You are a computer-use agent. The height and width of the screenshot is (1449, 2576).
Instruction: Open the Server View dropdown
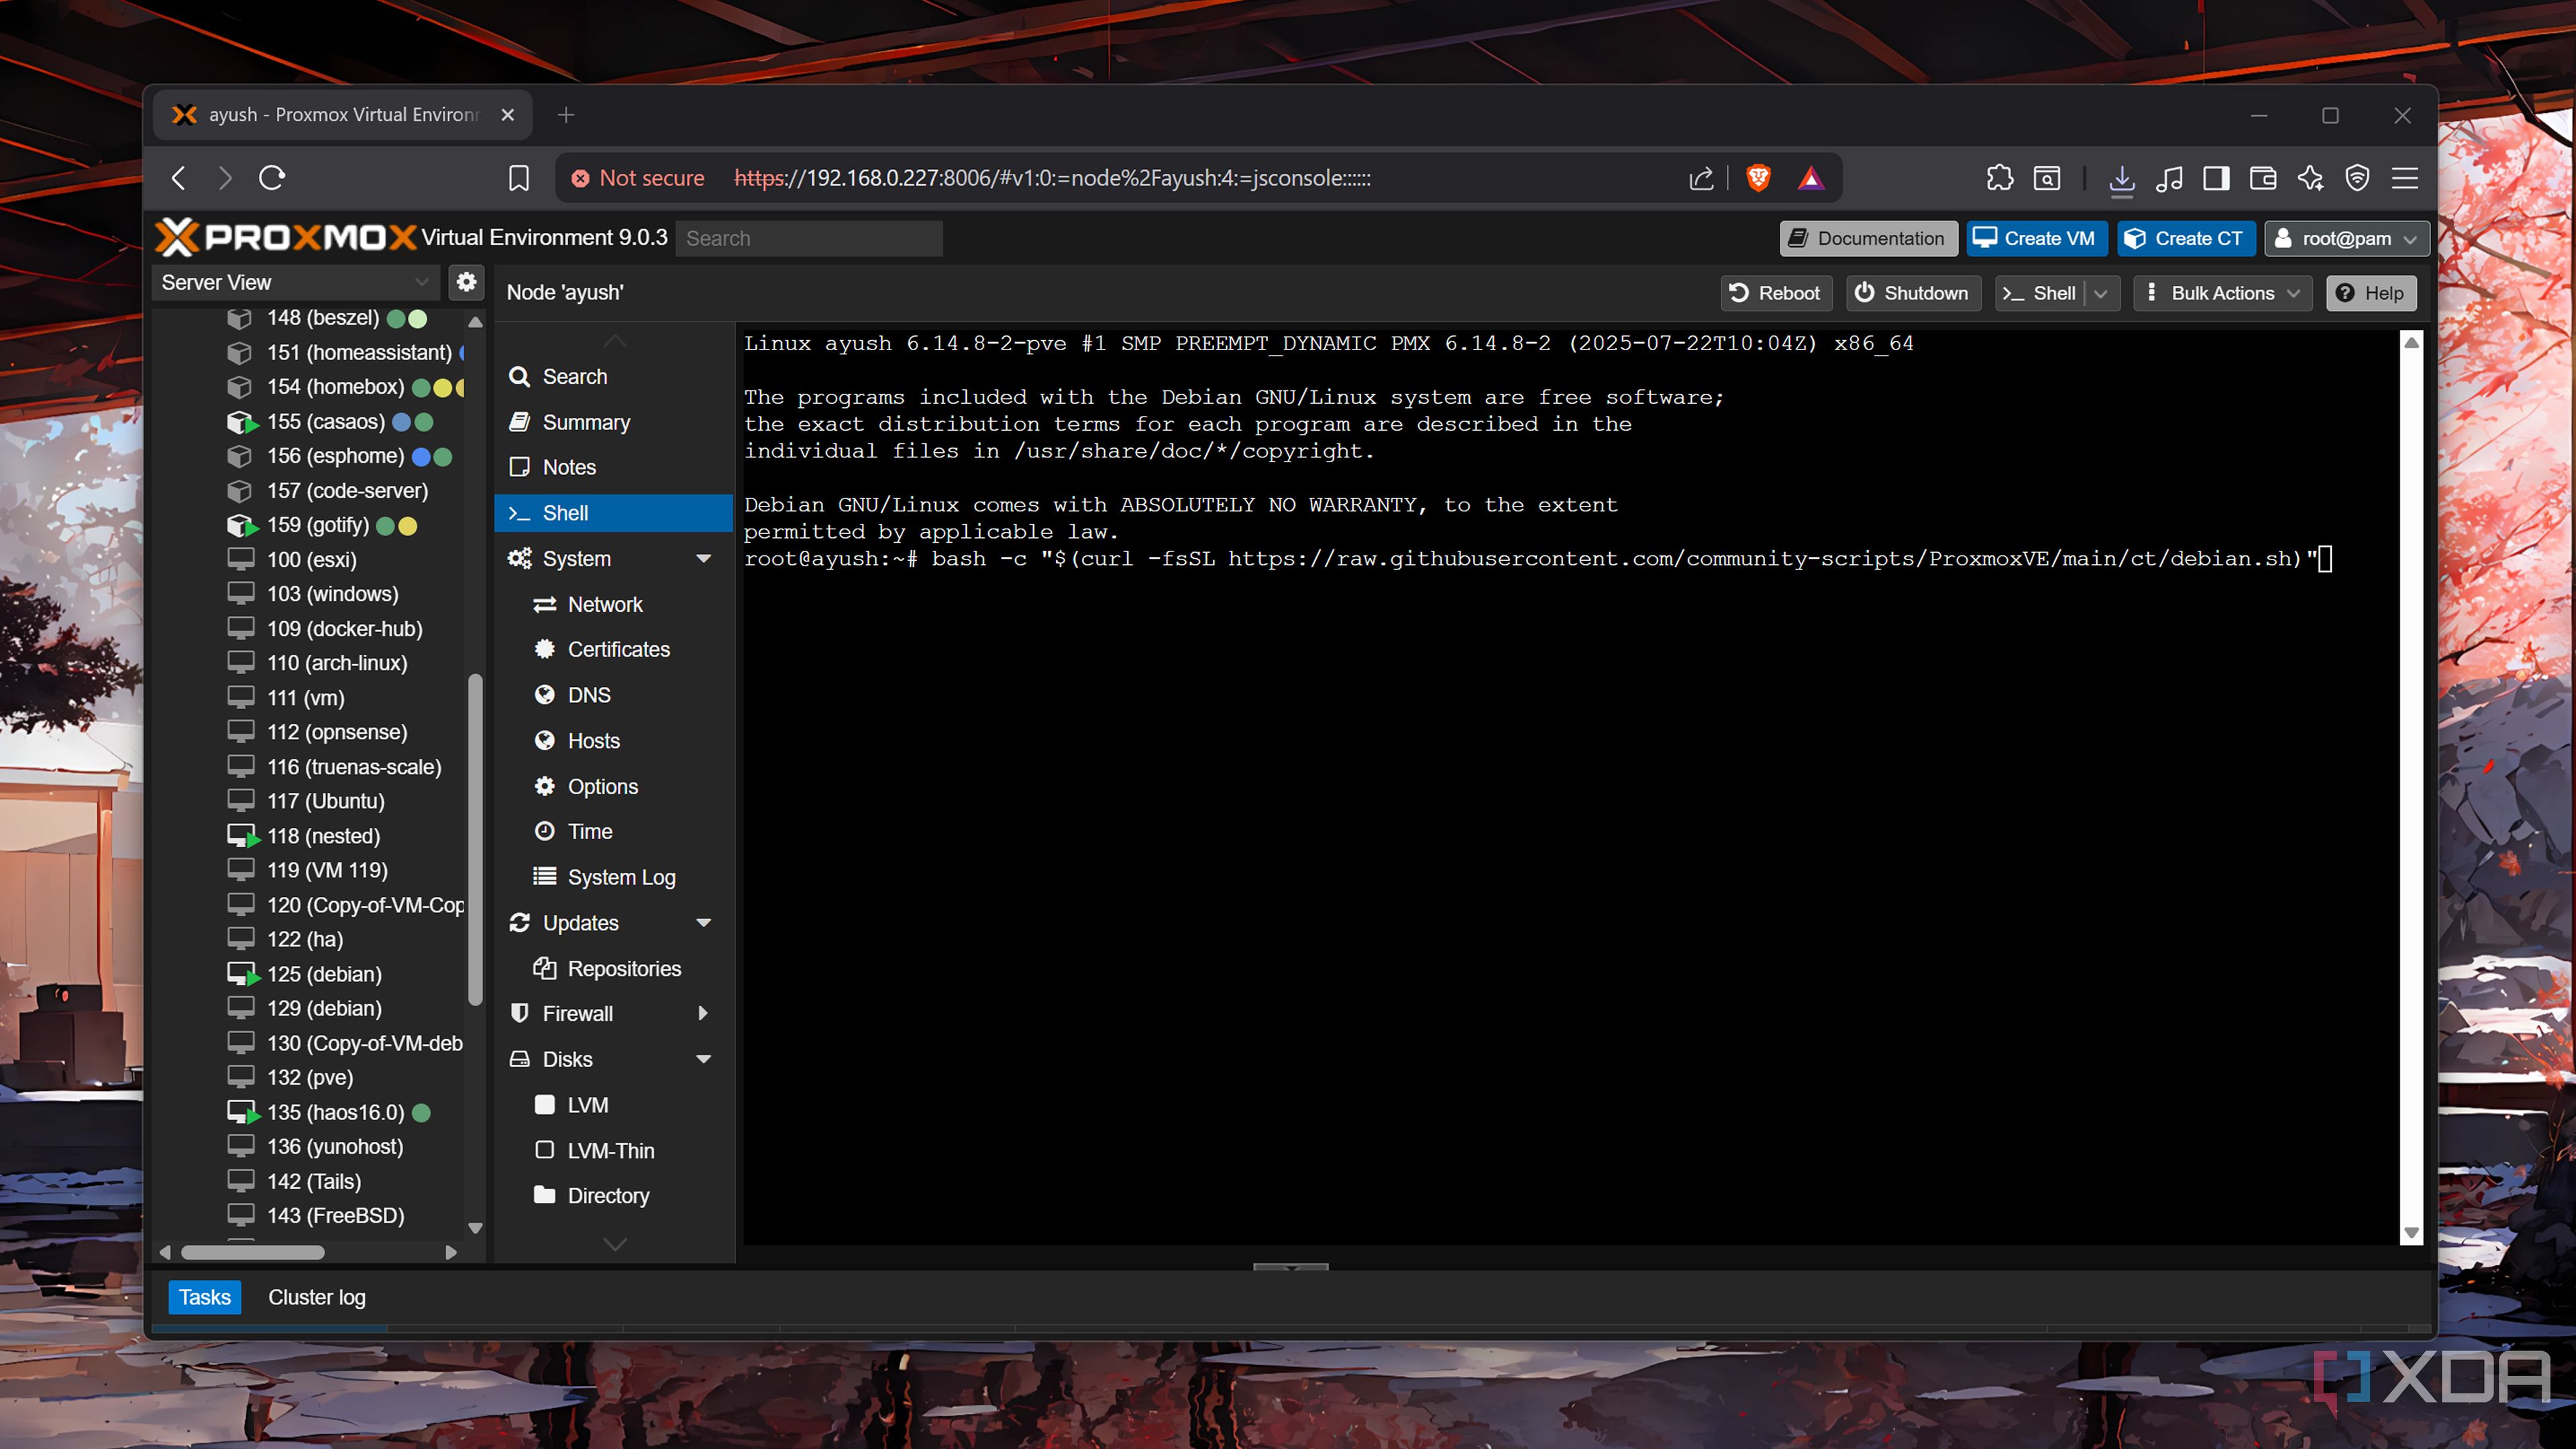(x=297, y=282)
